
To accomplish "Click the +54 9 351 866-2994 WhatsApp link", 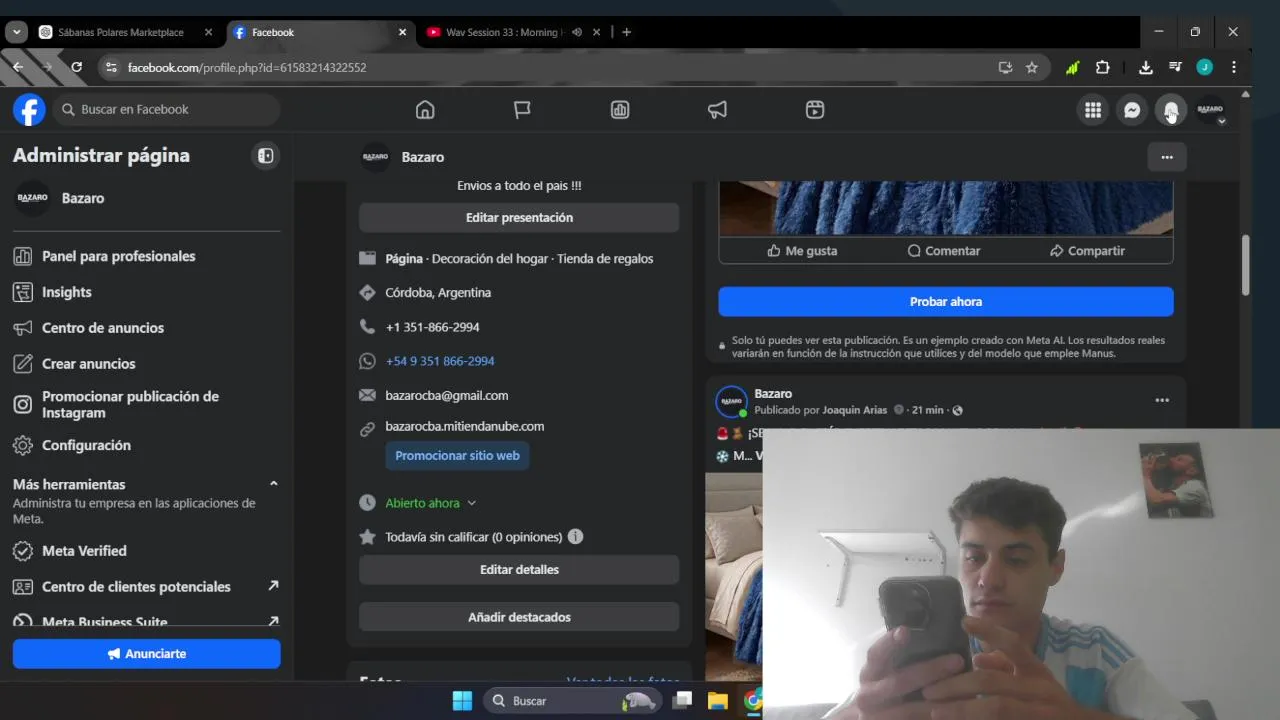I will [x=440, y=361].
